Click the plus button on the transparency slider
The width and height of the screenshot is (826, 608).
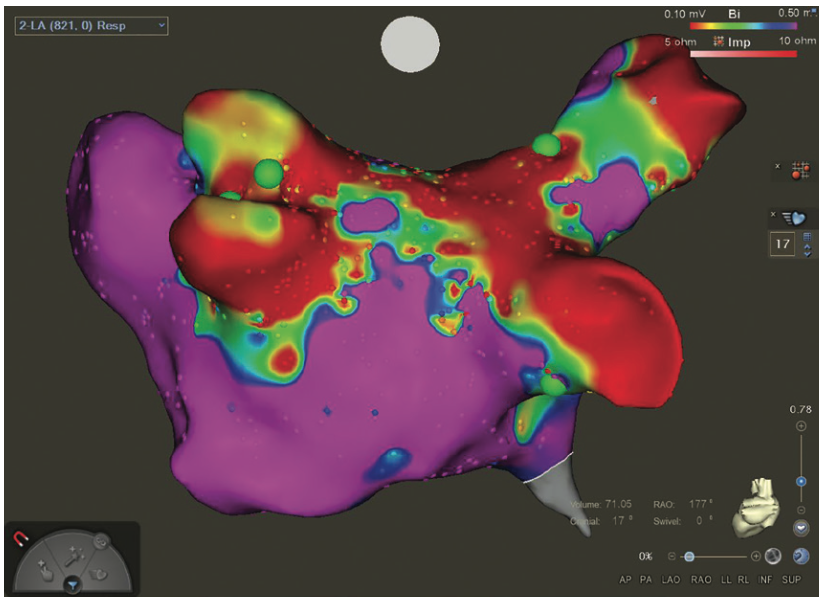pyautogui.click(x=757, y=557)
